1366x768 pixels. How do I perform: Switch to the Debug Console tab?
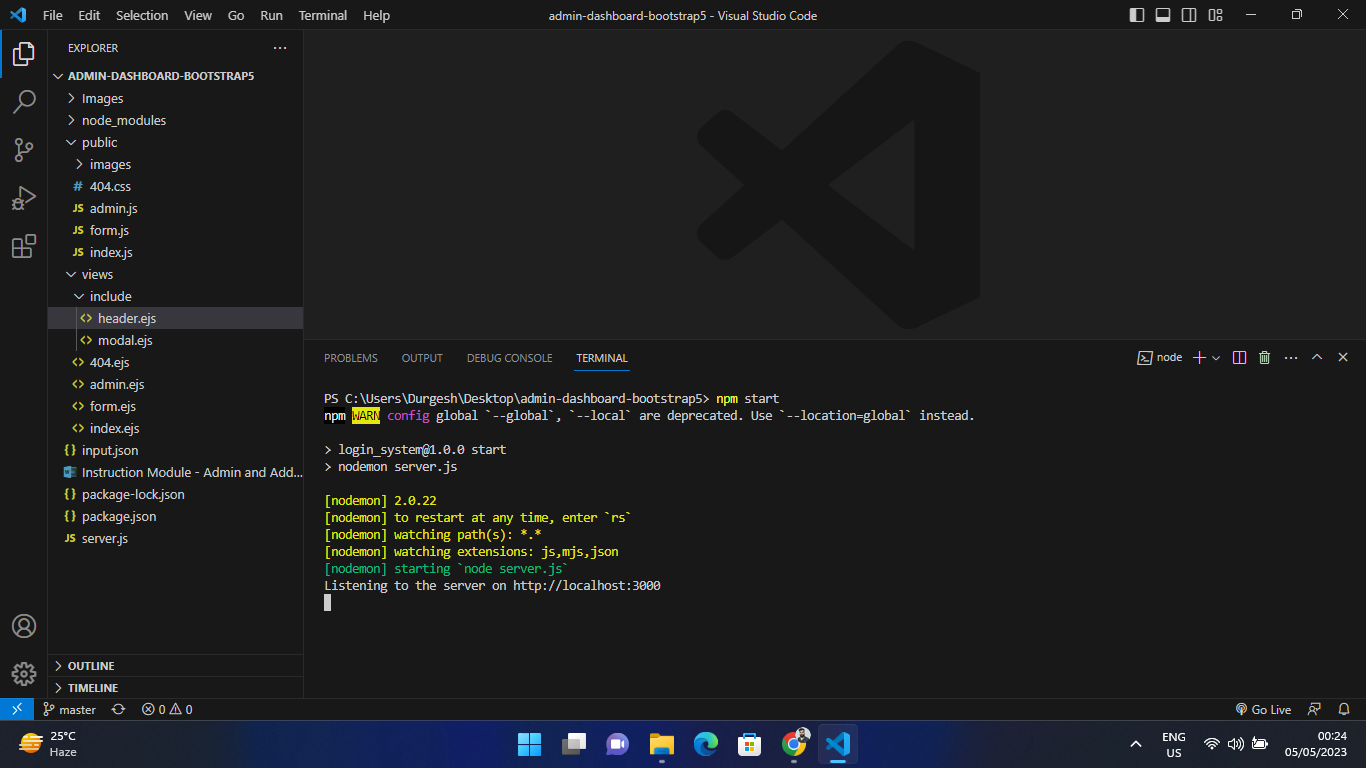tap(509, 358)
